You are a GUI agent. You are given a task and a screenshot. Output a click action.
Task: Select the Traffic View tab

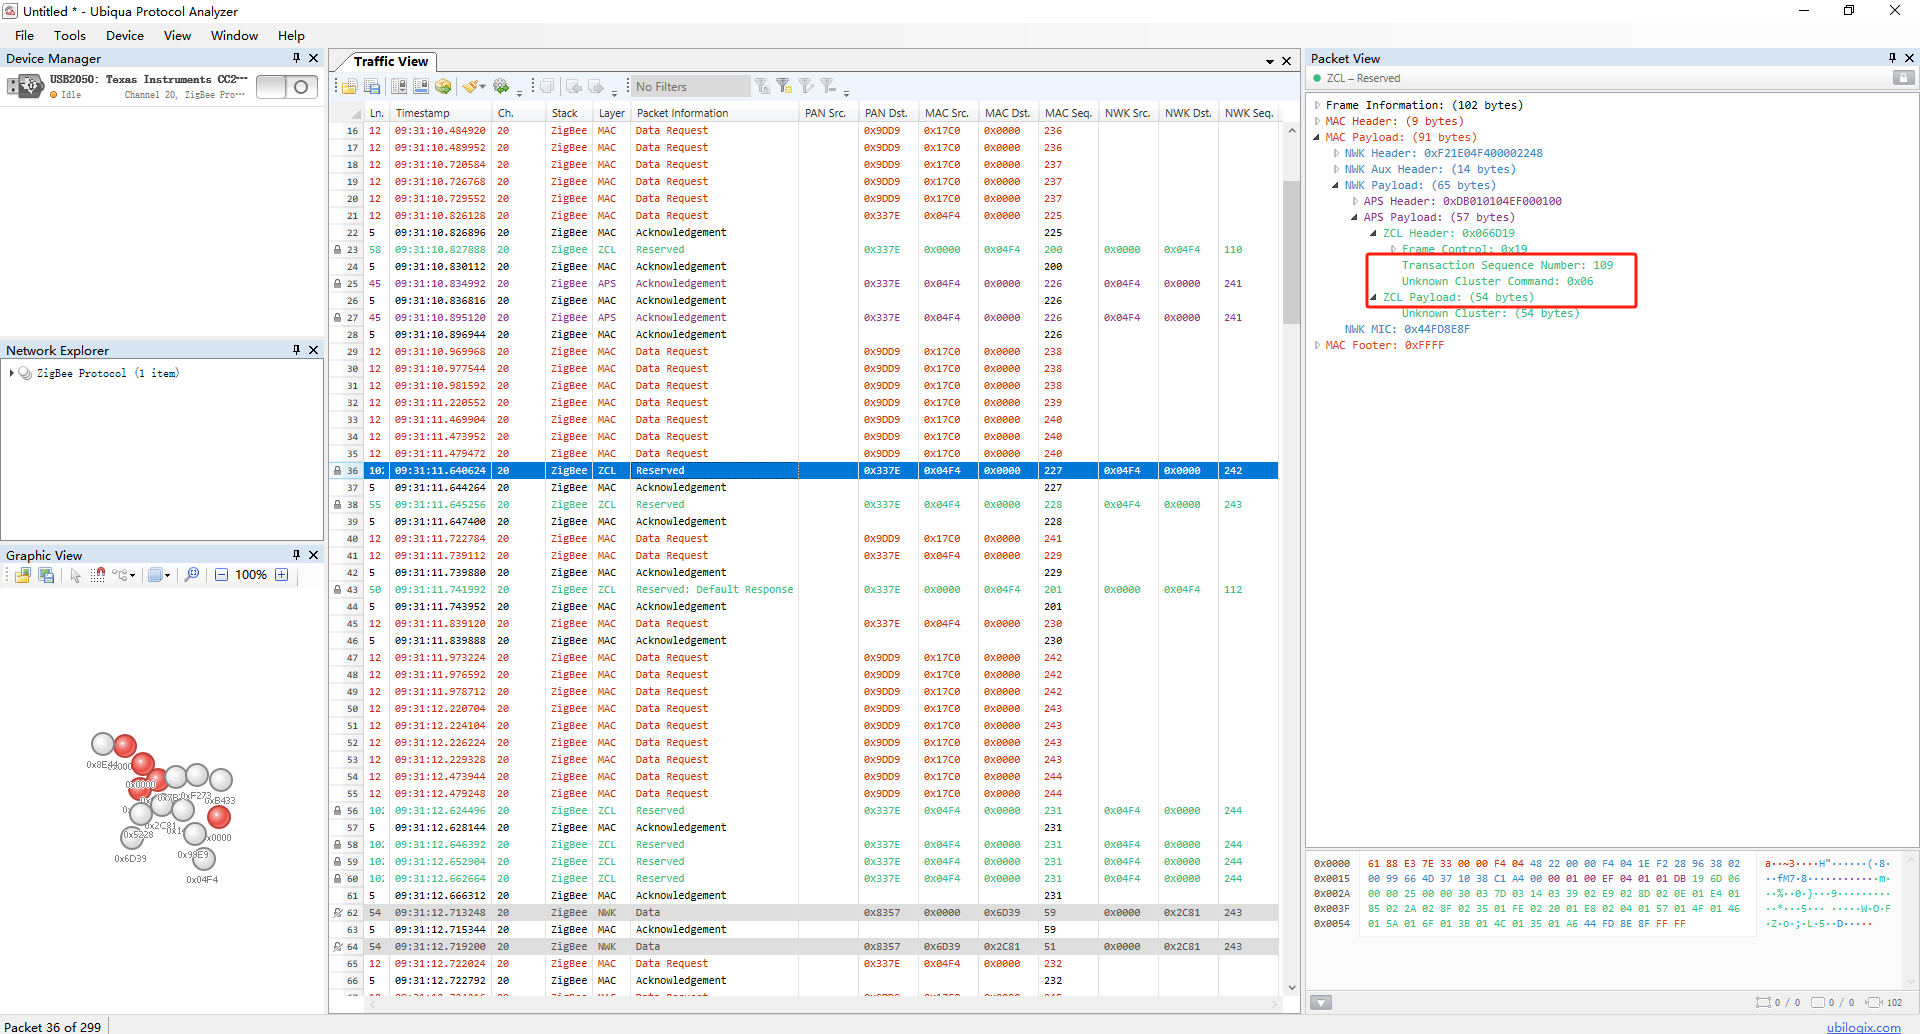pos(391,61)
